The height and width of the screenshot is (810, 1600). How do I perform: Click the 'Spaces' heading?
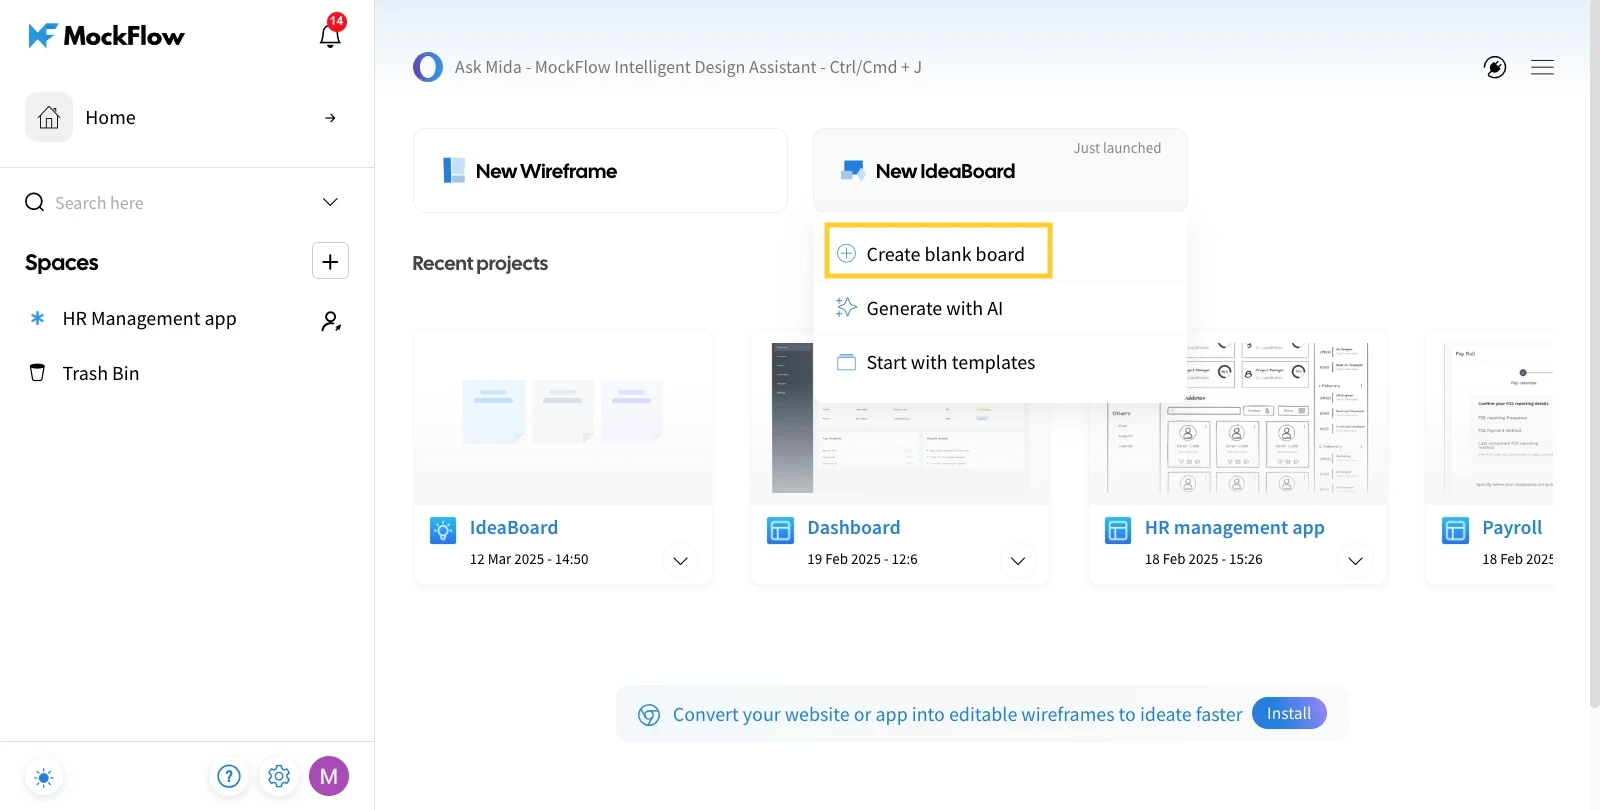point(62,263)
